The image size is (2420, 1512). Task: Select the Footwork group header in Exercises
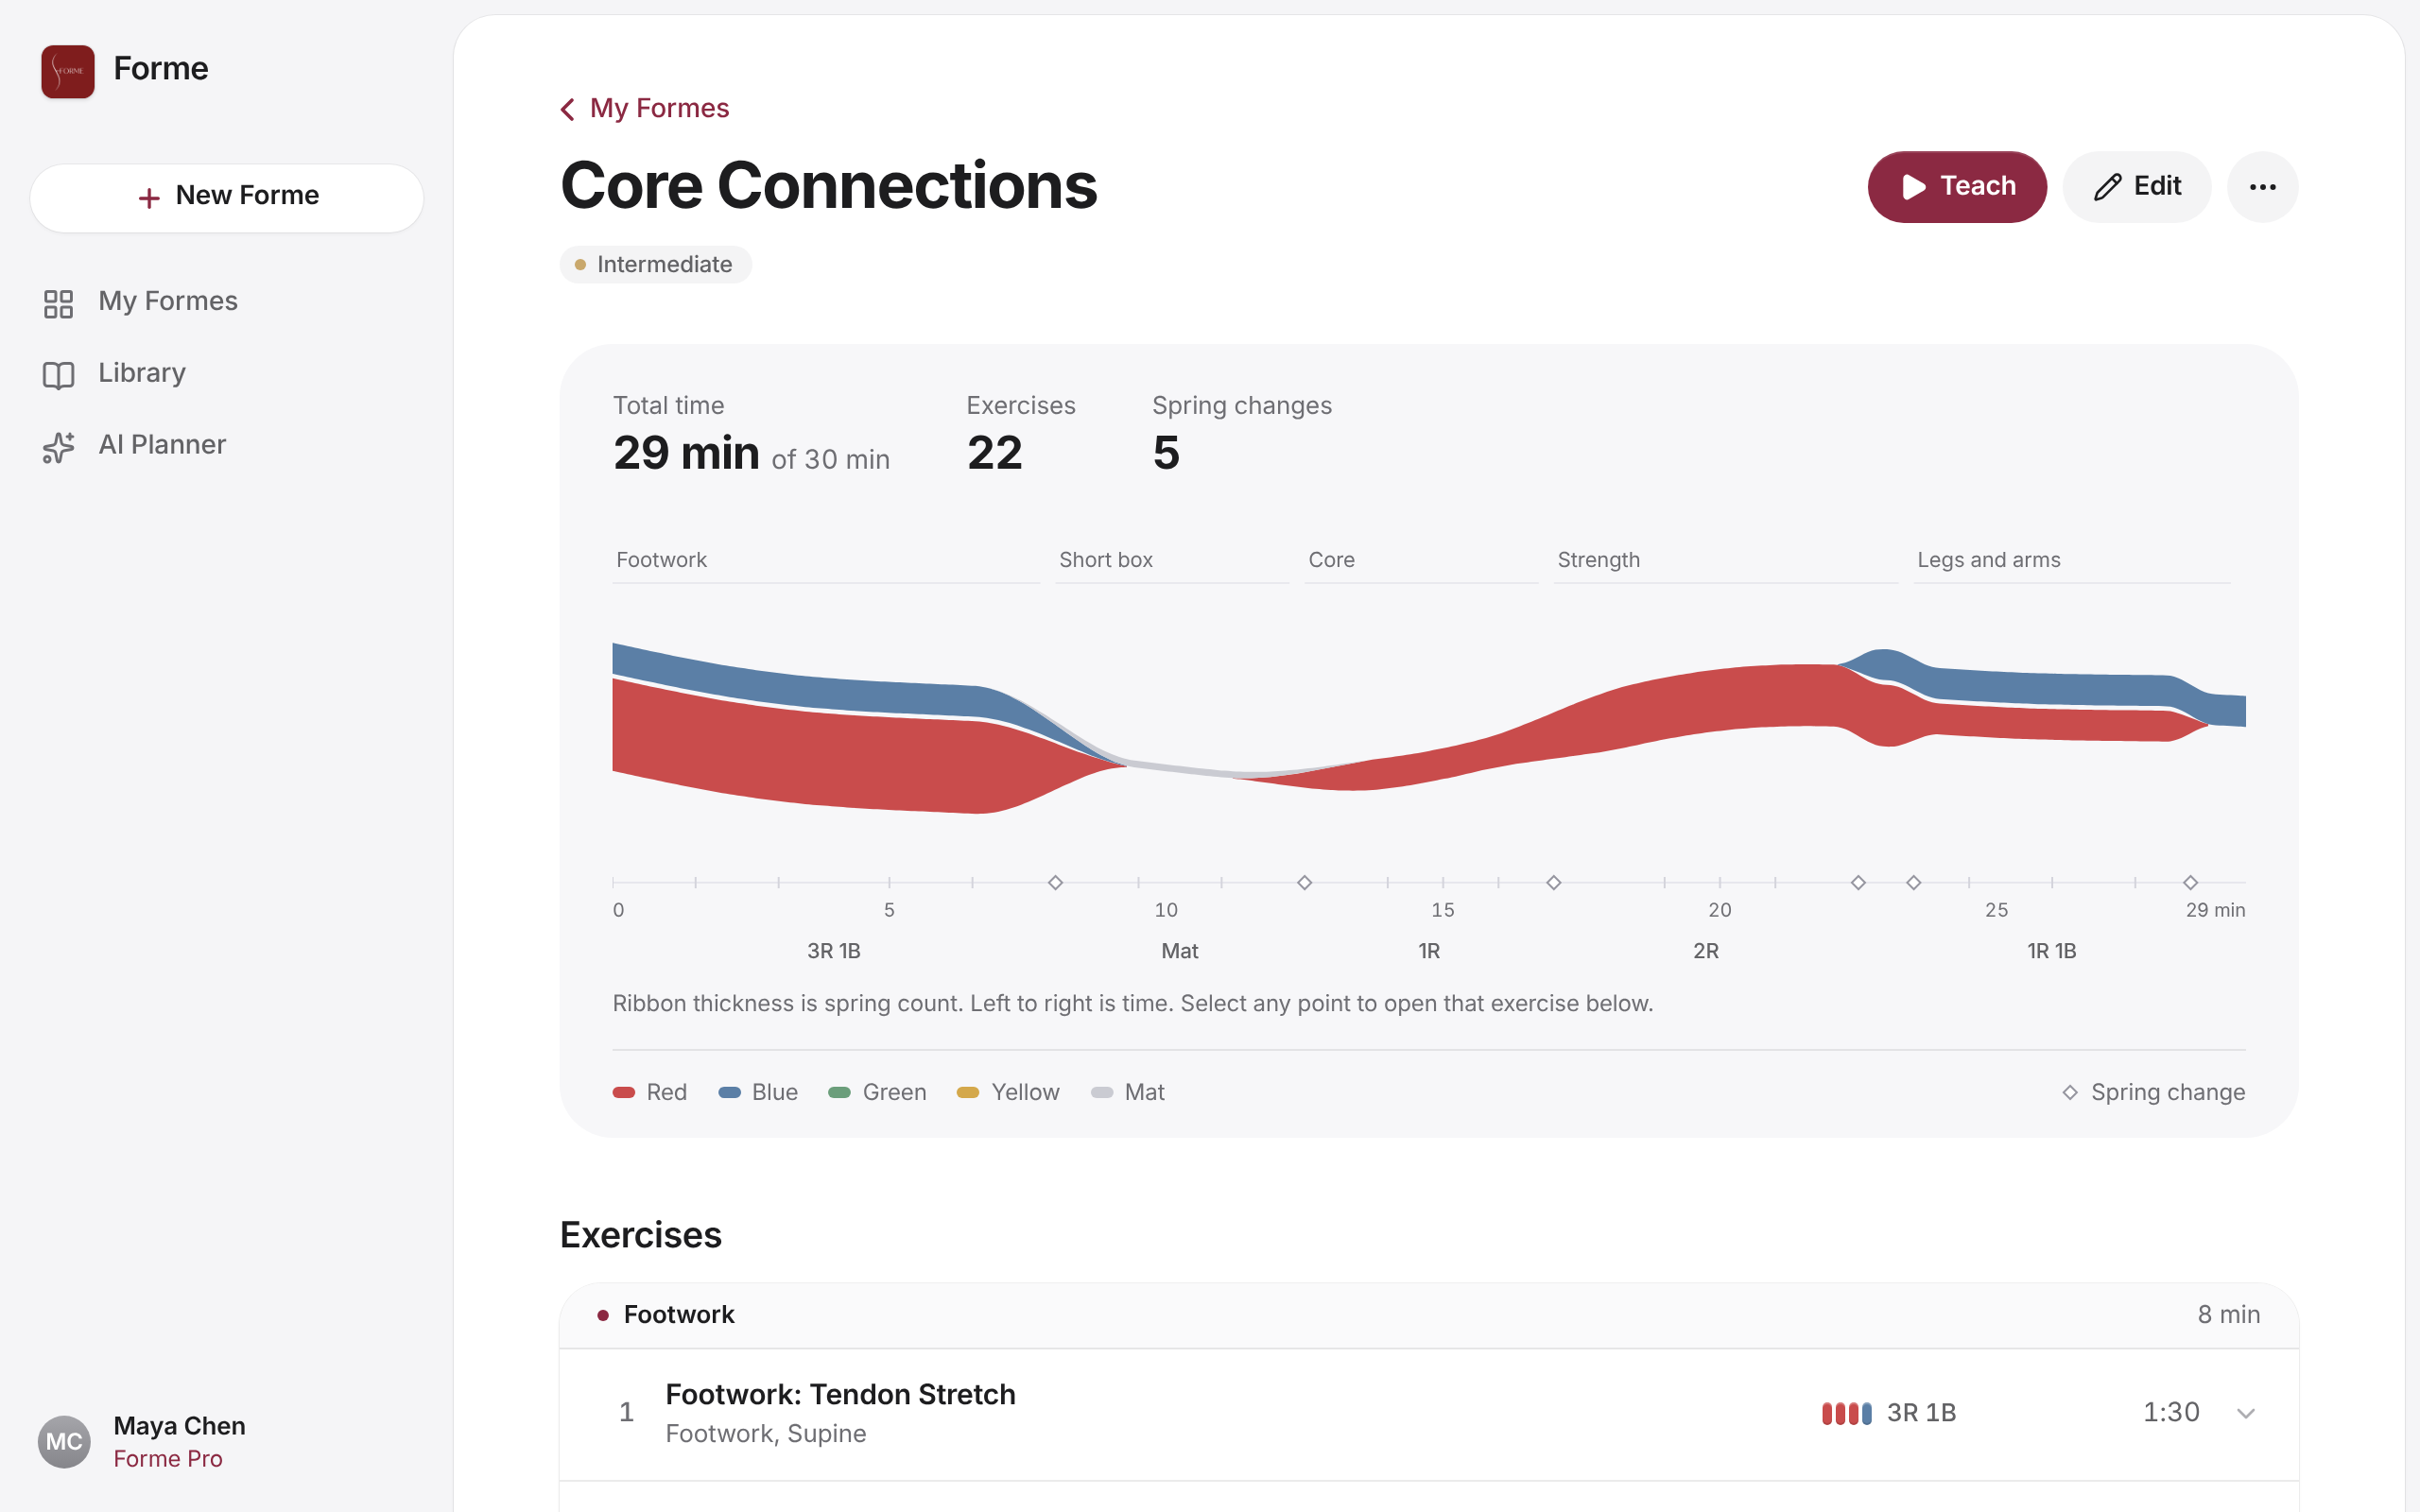pyautogui.click(x=1429, y=1315)
